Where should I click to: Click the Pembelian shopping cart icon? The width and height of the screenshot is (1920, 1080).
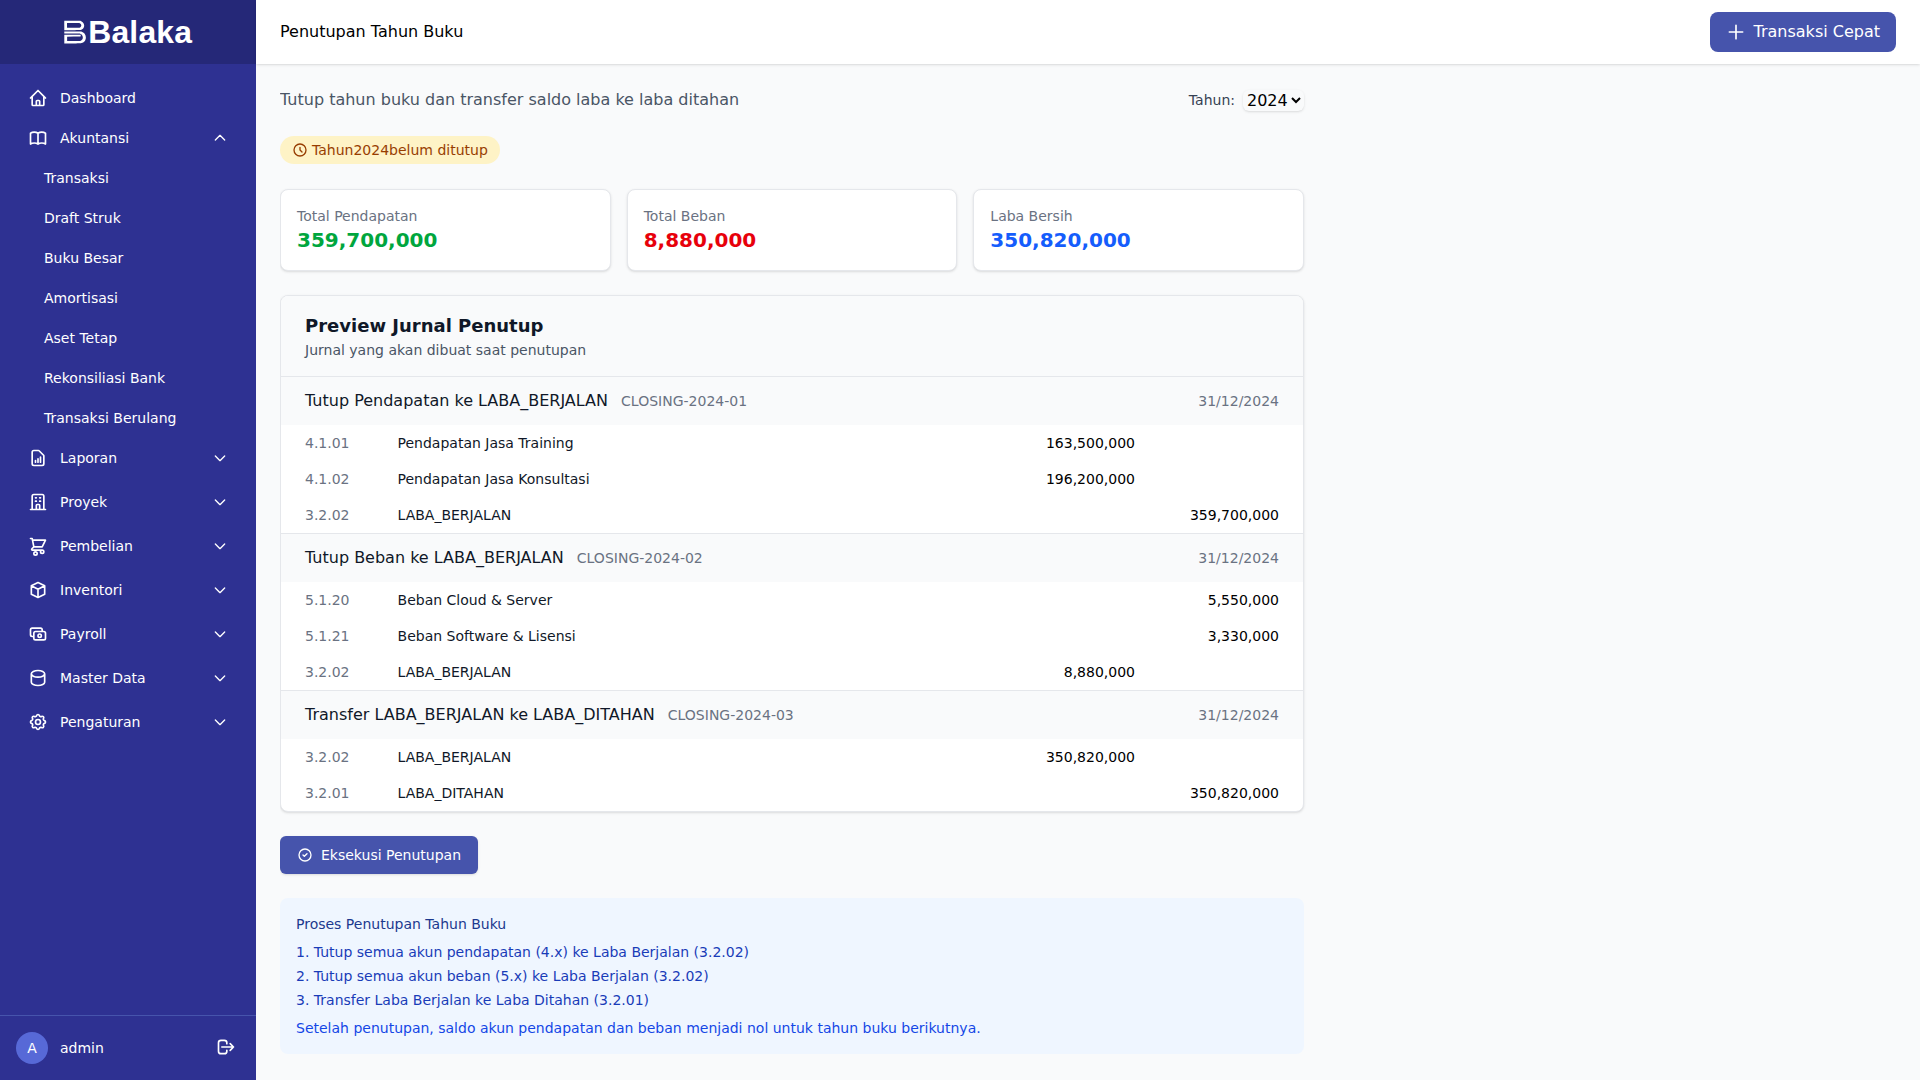(x=38, y=546)
